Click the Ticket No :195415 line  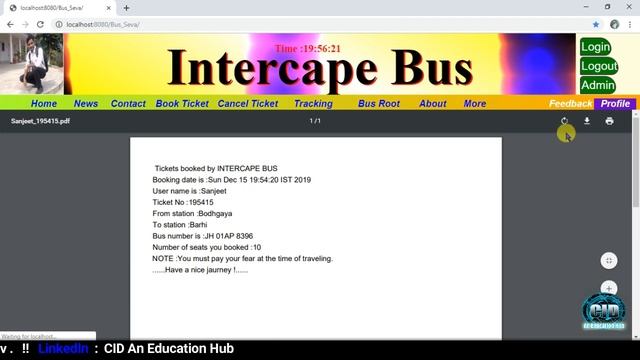pyautogui.click(x=183, y=202)
